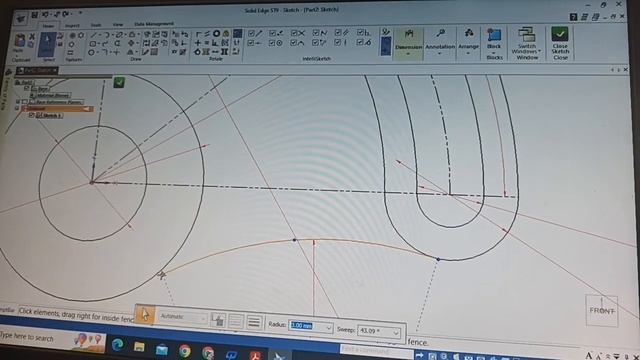640x360 pixels.
Task: Click the Undo icon in quick access toolbar
Action: (x=46, y=15)
